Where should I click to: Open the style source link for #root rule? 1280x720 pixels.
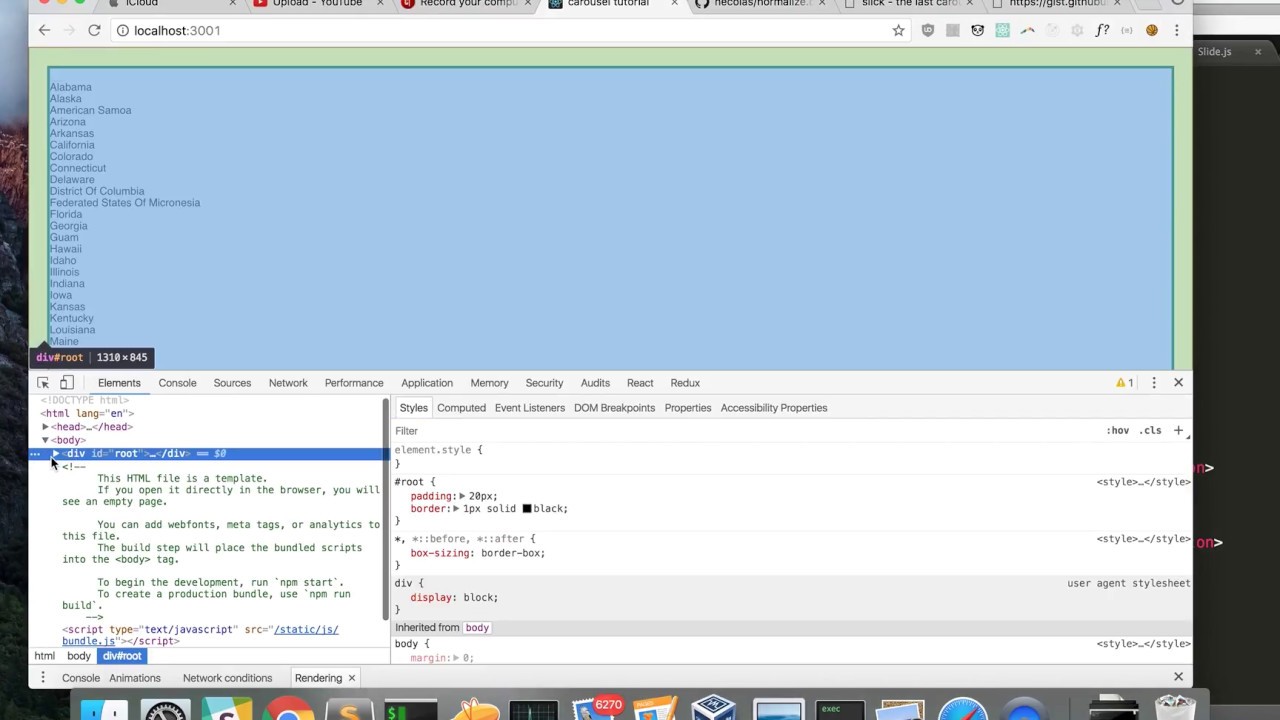tap(1143, 482)
